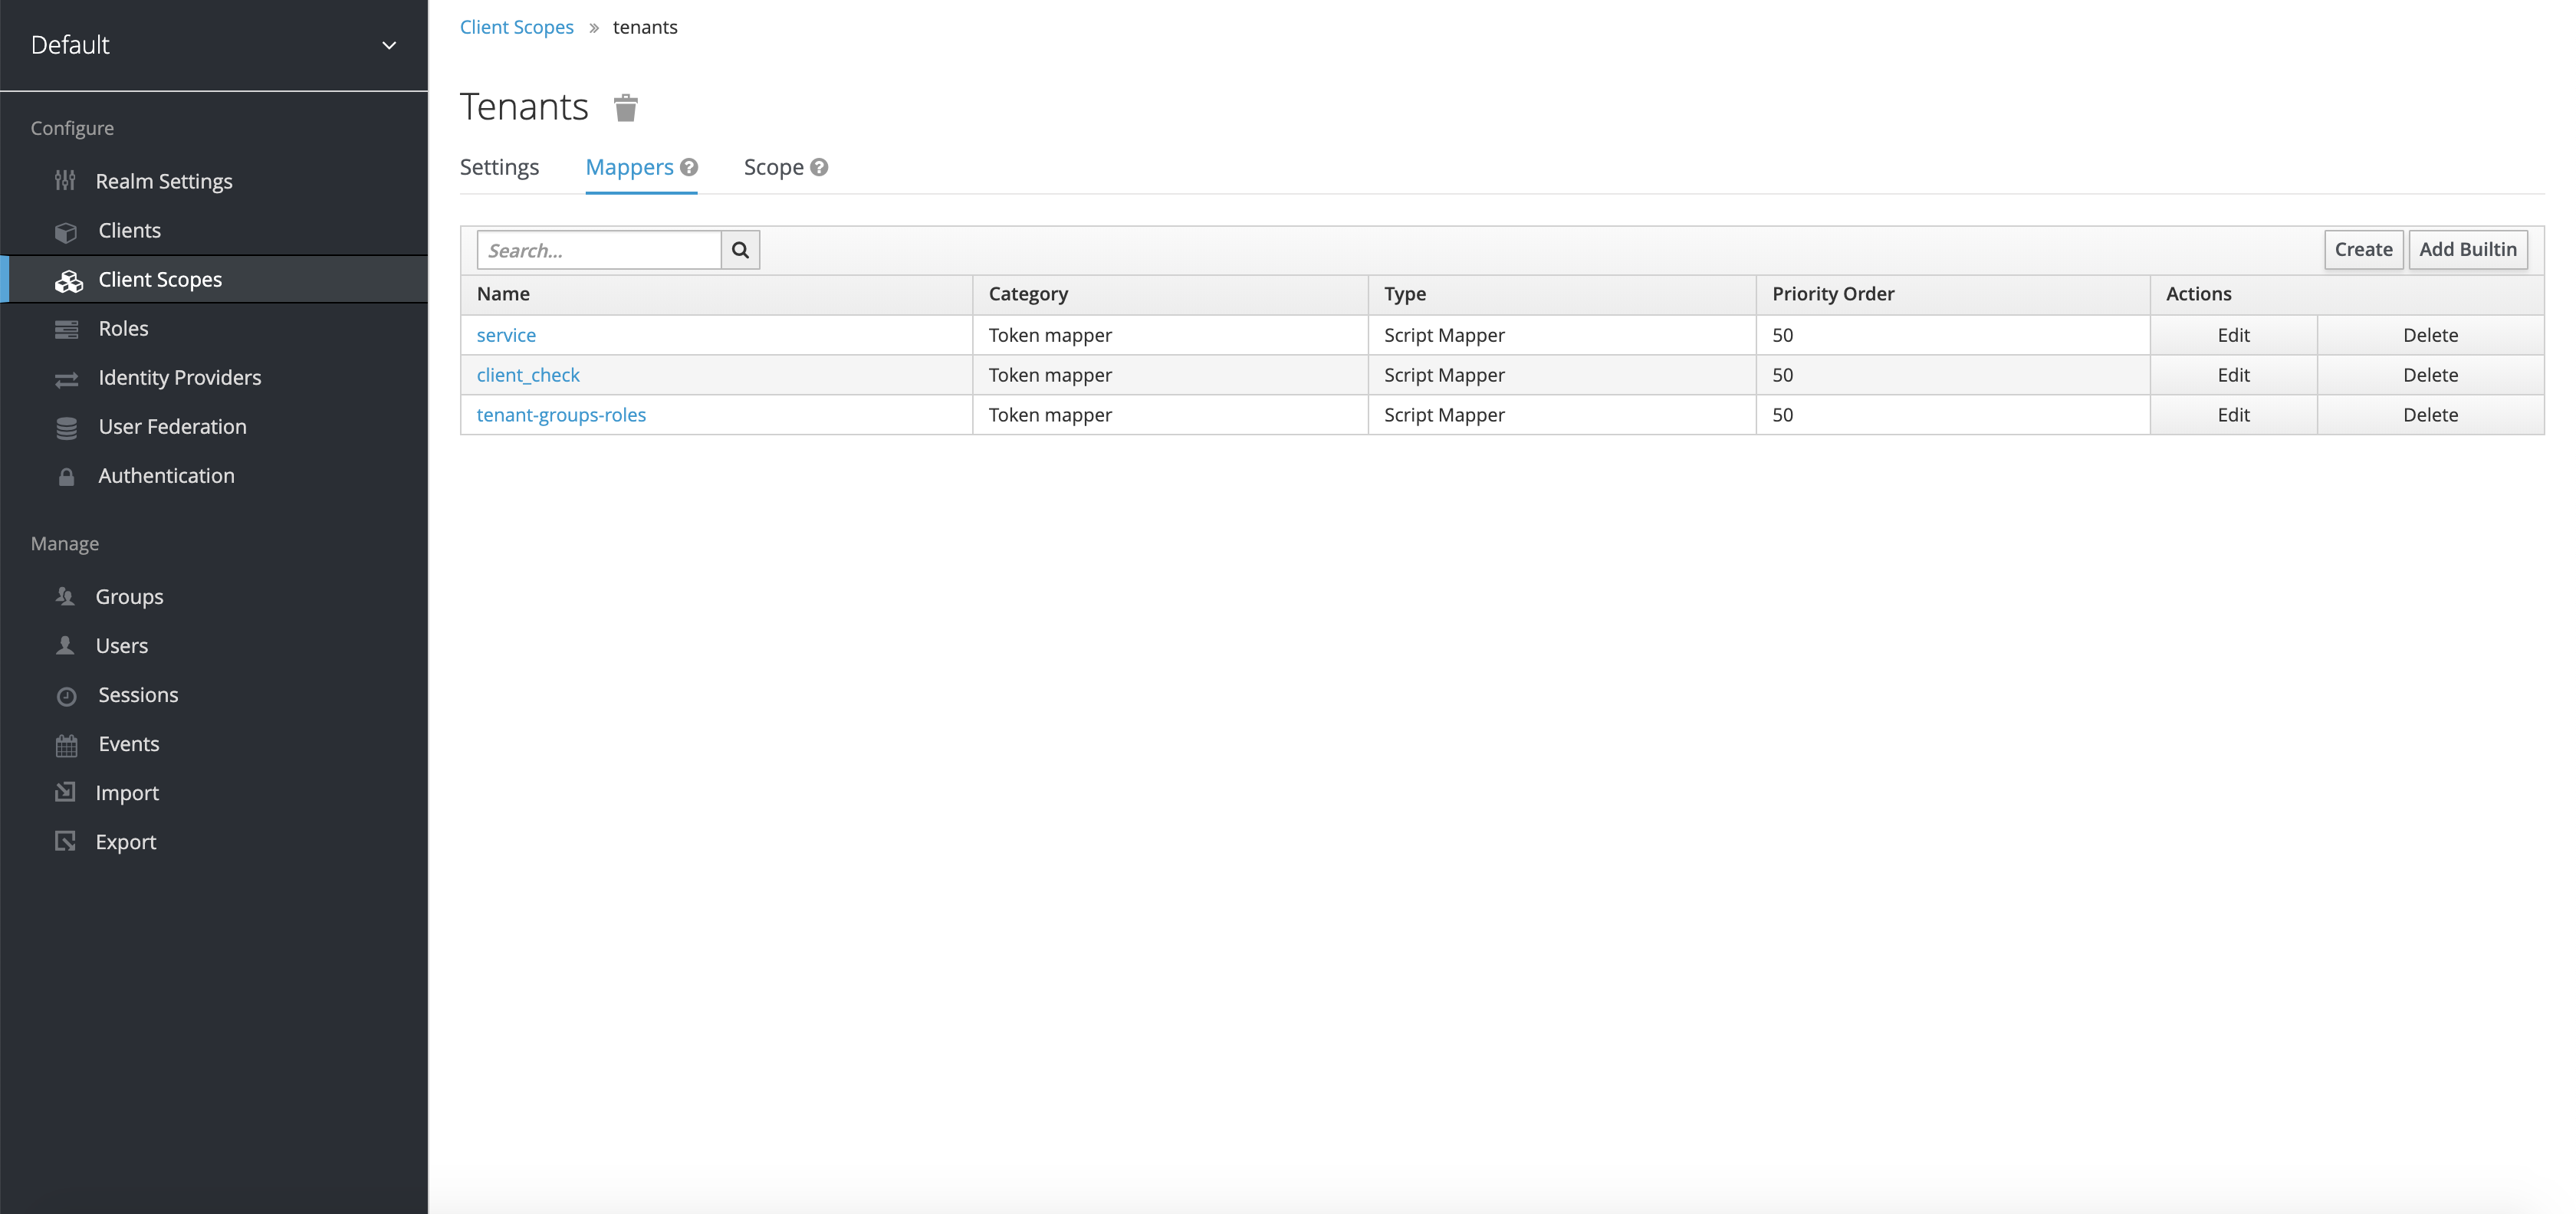Image resolution: width=2576 pixels, height=1214 pixels.
Task: Expand the Default realm dropdown chevron
Action: 389,46
